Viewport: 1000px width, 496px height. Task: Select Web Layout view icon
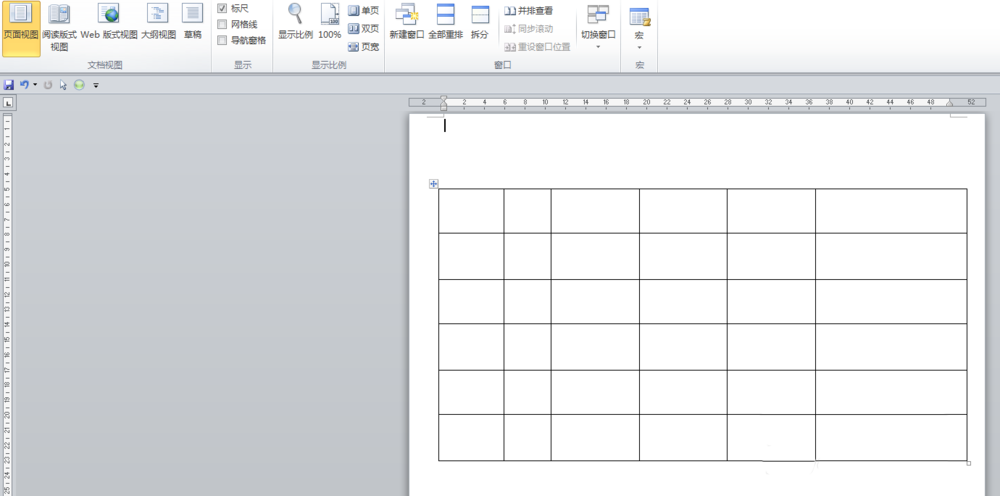pos(109,13)
